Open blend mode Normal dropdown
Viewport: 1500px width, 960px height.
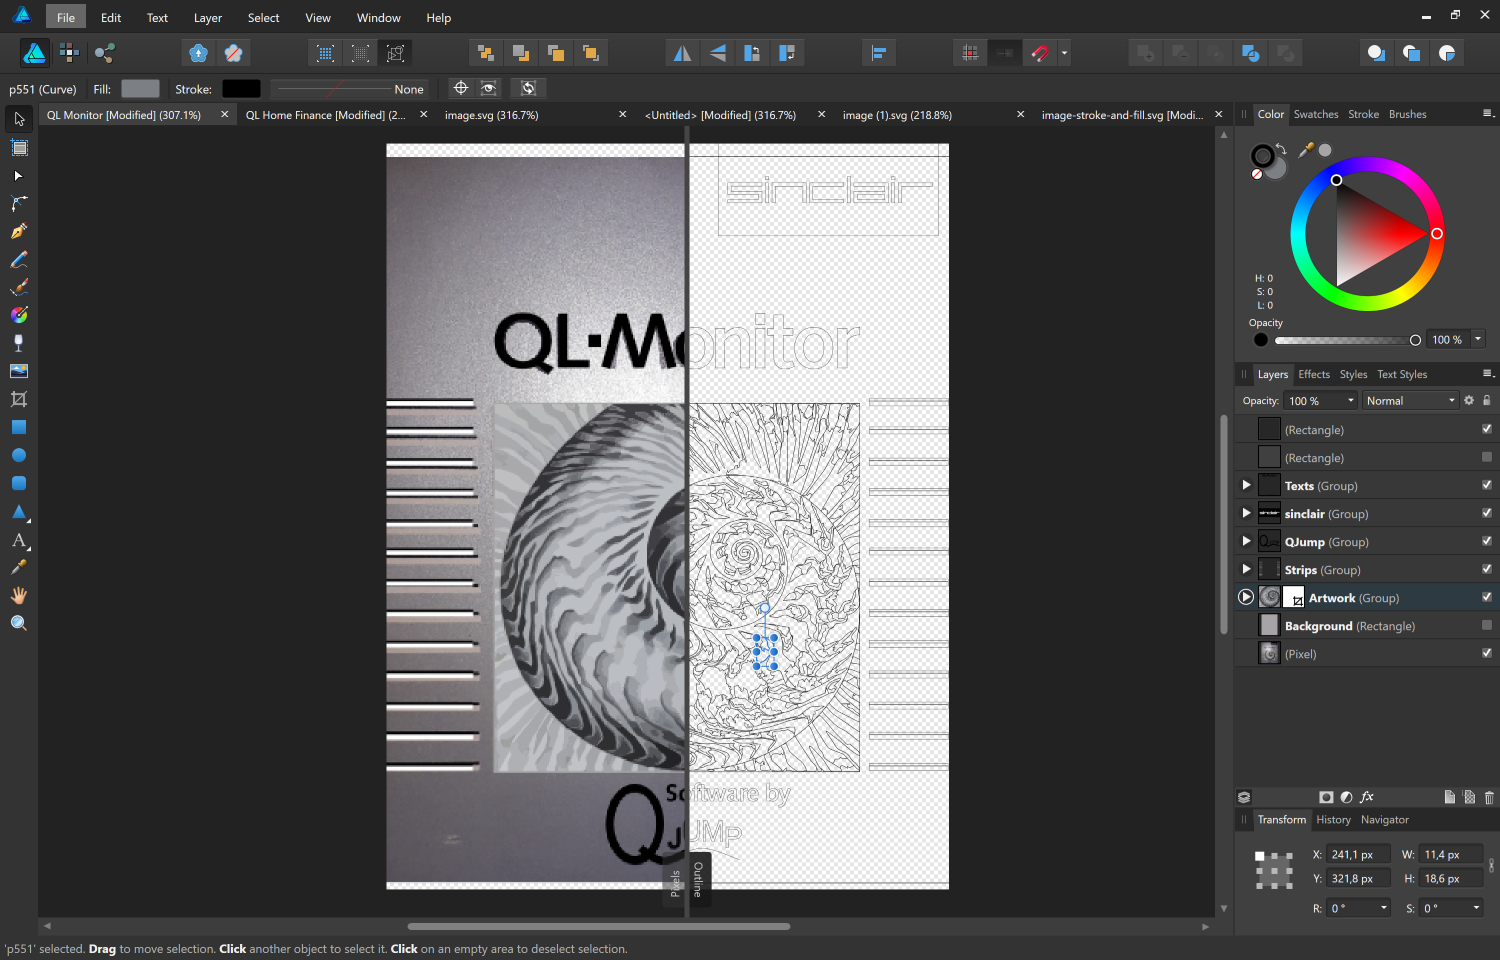[1411, 400]
